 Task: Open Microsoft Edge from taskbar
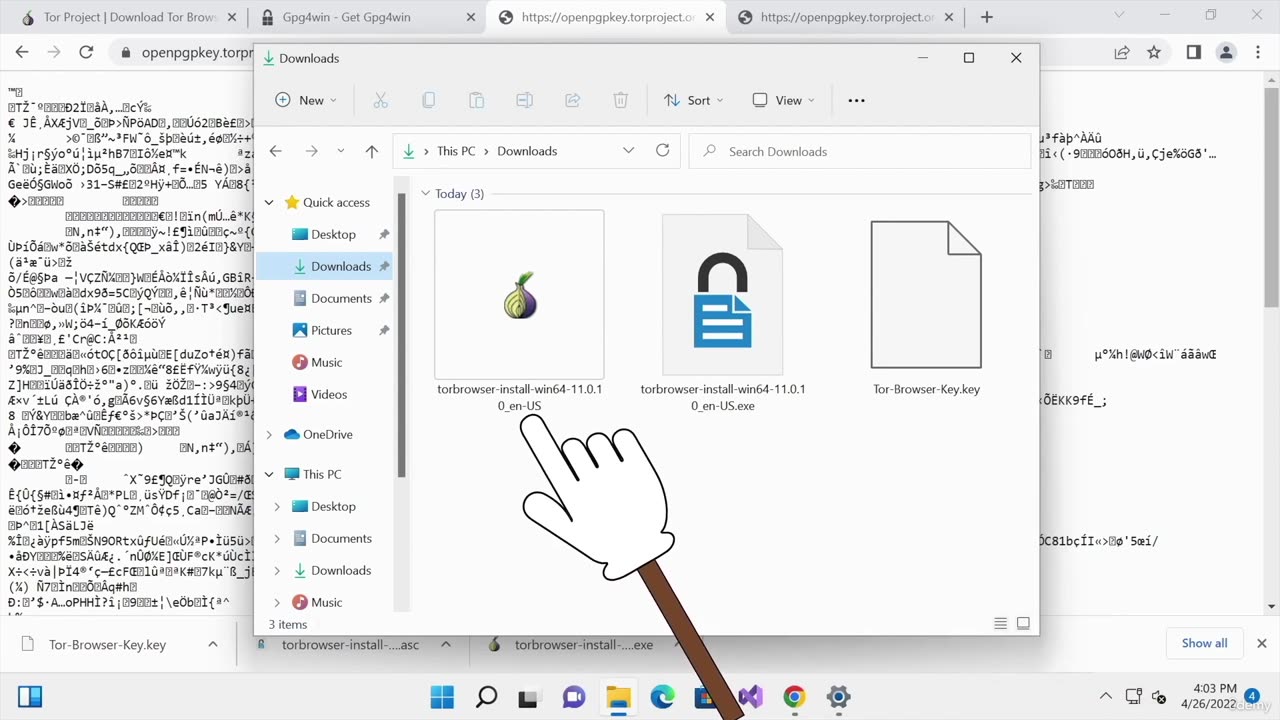pyautogui.click(x=662, y=697)
